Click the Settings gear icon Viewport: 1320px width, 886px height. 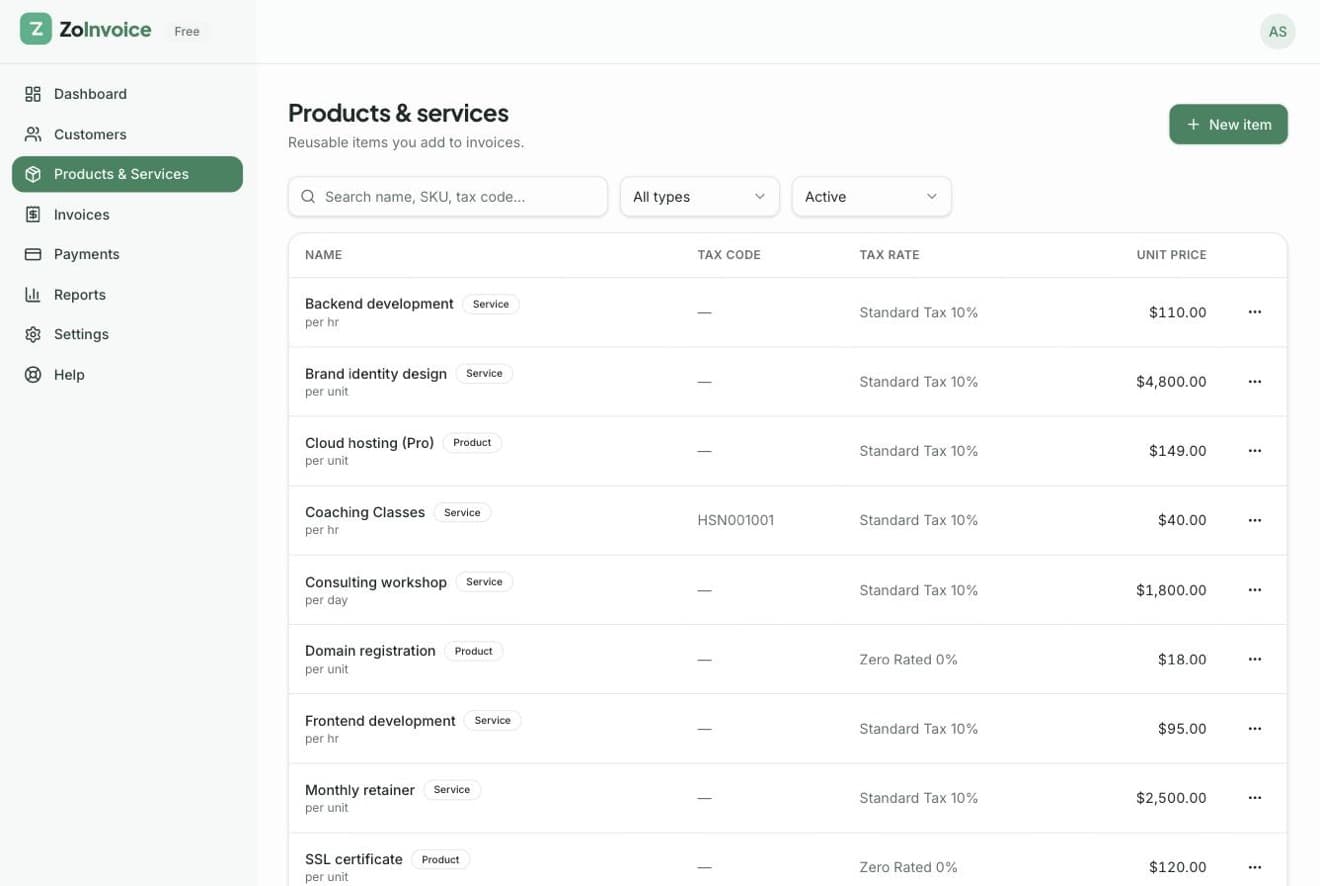33,334
